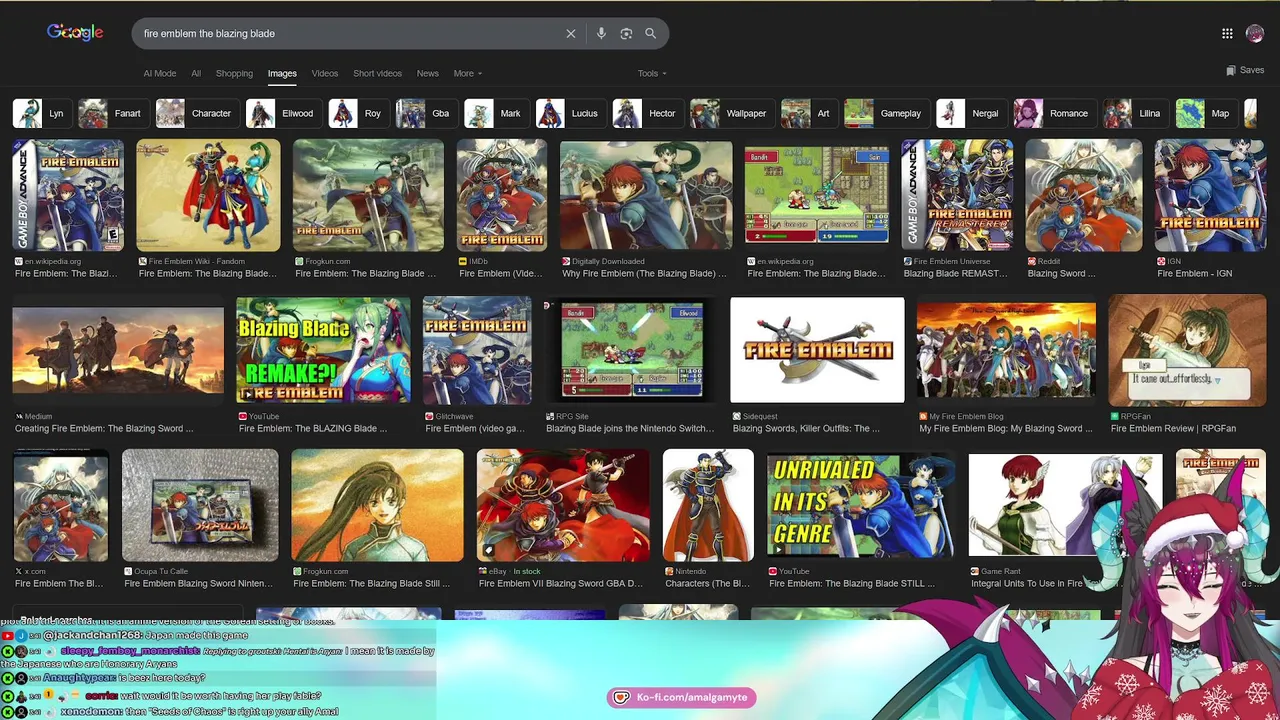
Task: Expand the Tools dropdown
Action: (x=652, y=73)
